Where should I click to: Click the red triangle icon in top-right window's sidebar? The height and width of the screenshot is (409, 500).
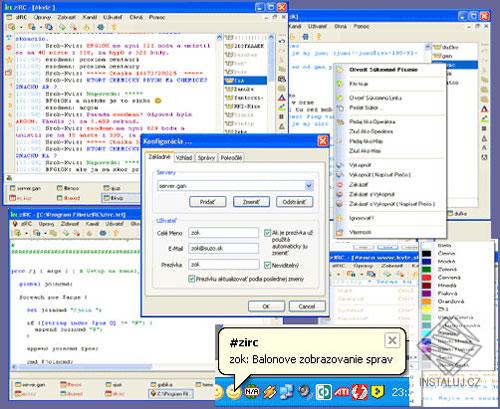(x=484, y=109)
